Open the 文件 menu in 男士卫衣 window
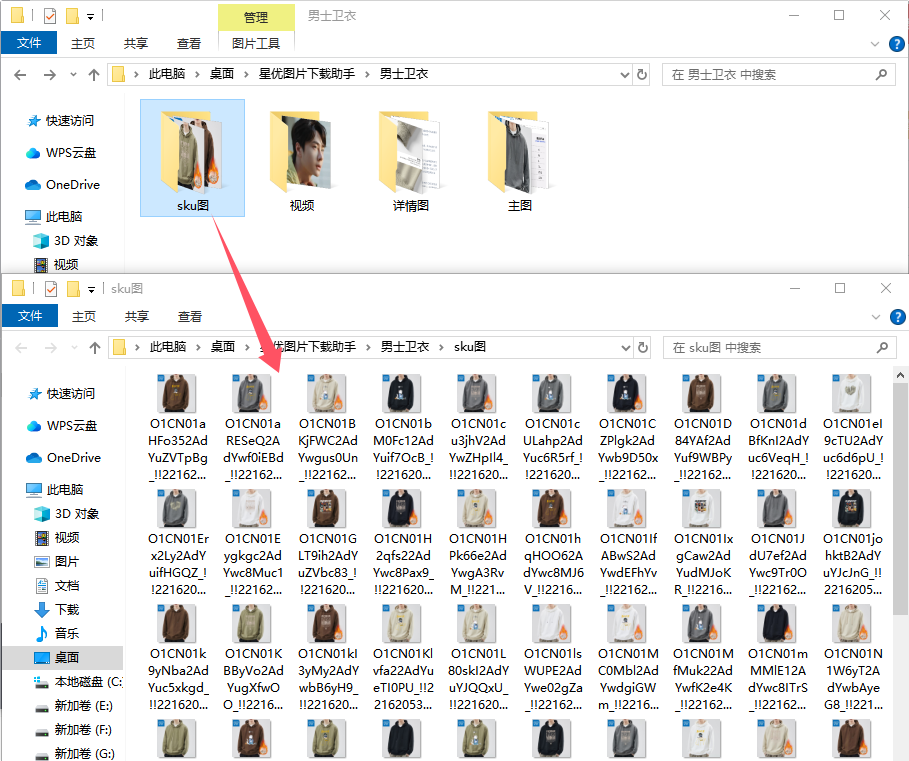909x761 pixels. pos(29,43)
